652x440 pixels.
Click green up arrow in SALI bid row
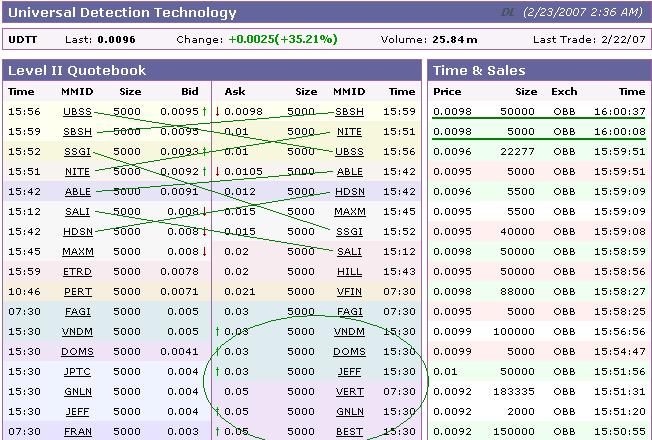[x=205, y=212]
